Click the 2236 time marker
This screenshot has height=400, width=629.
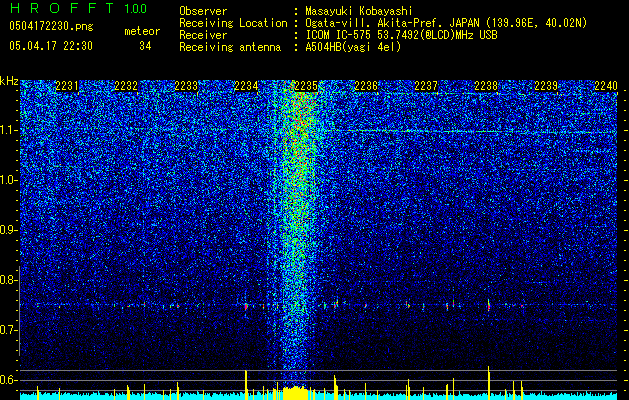[366, 86]
